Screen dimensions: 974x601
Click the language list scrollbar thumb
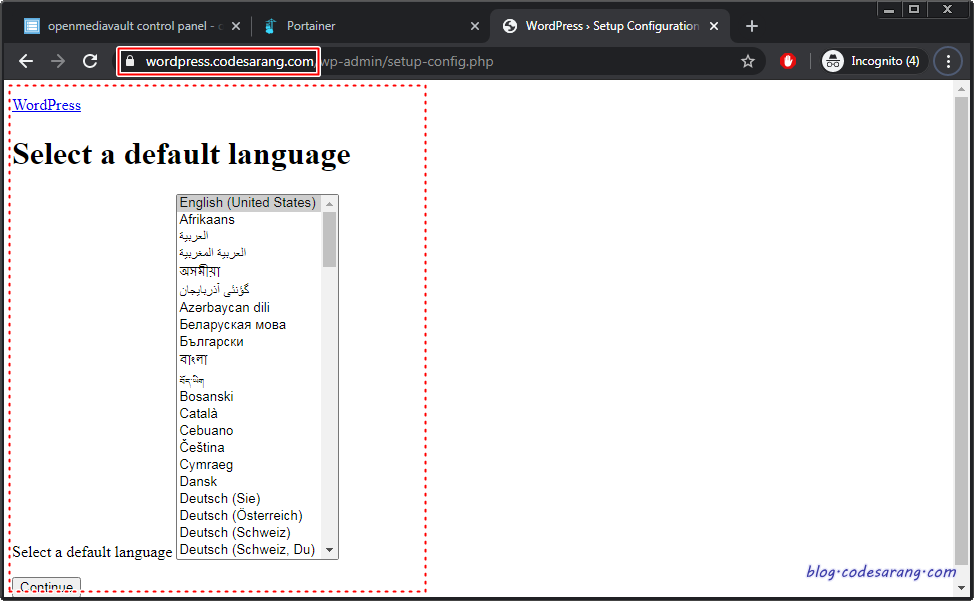[x=329, y=240]
